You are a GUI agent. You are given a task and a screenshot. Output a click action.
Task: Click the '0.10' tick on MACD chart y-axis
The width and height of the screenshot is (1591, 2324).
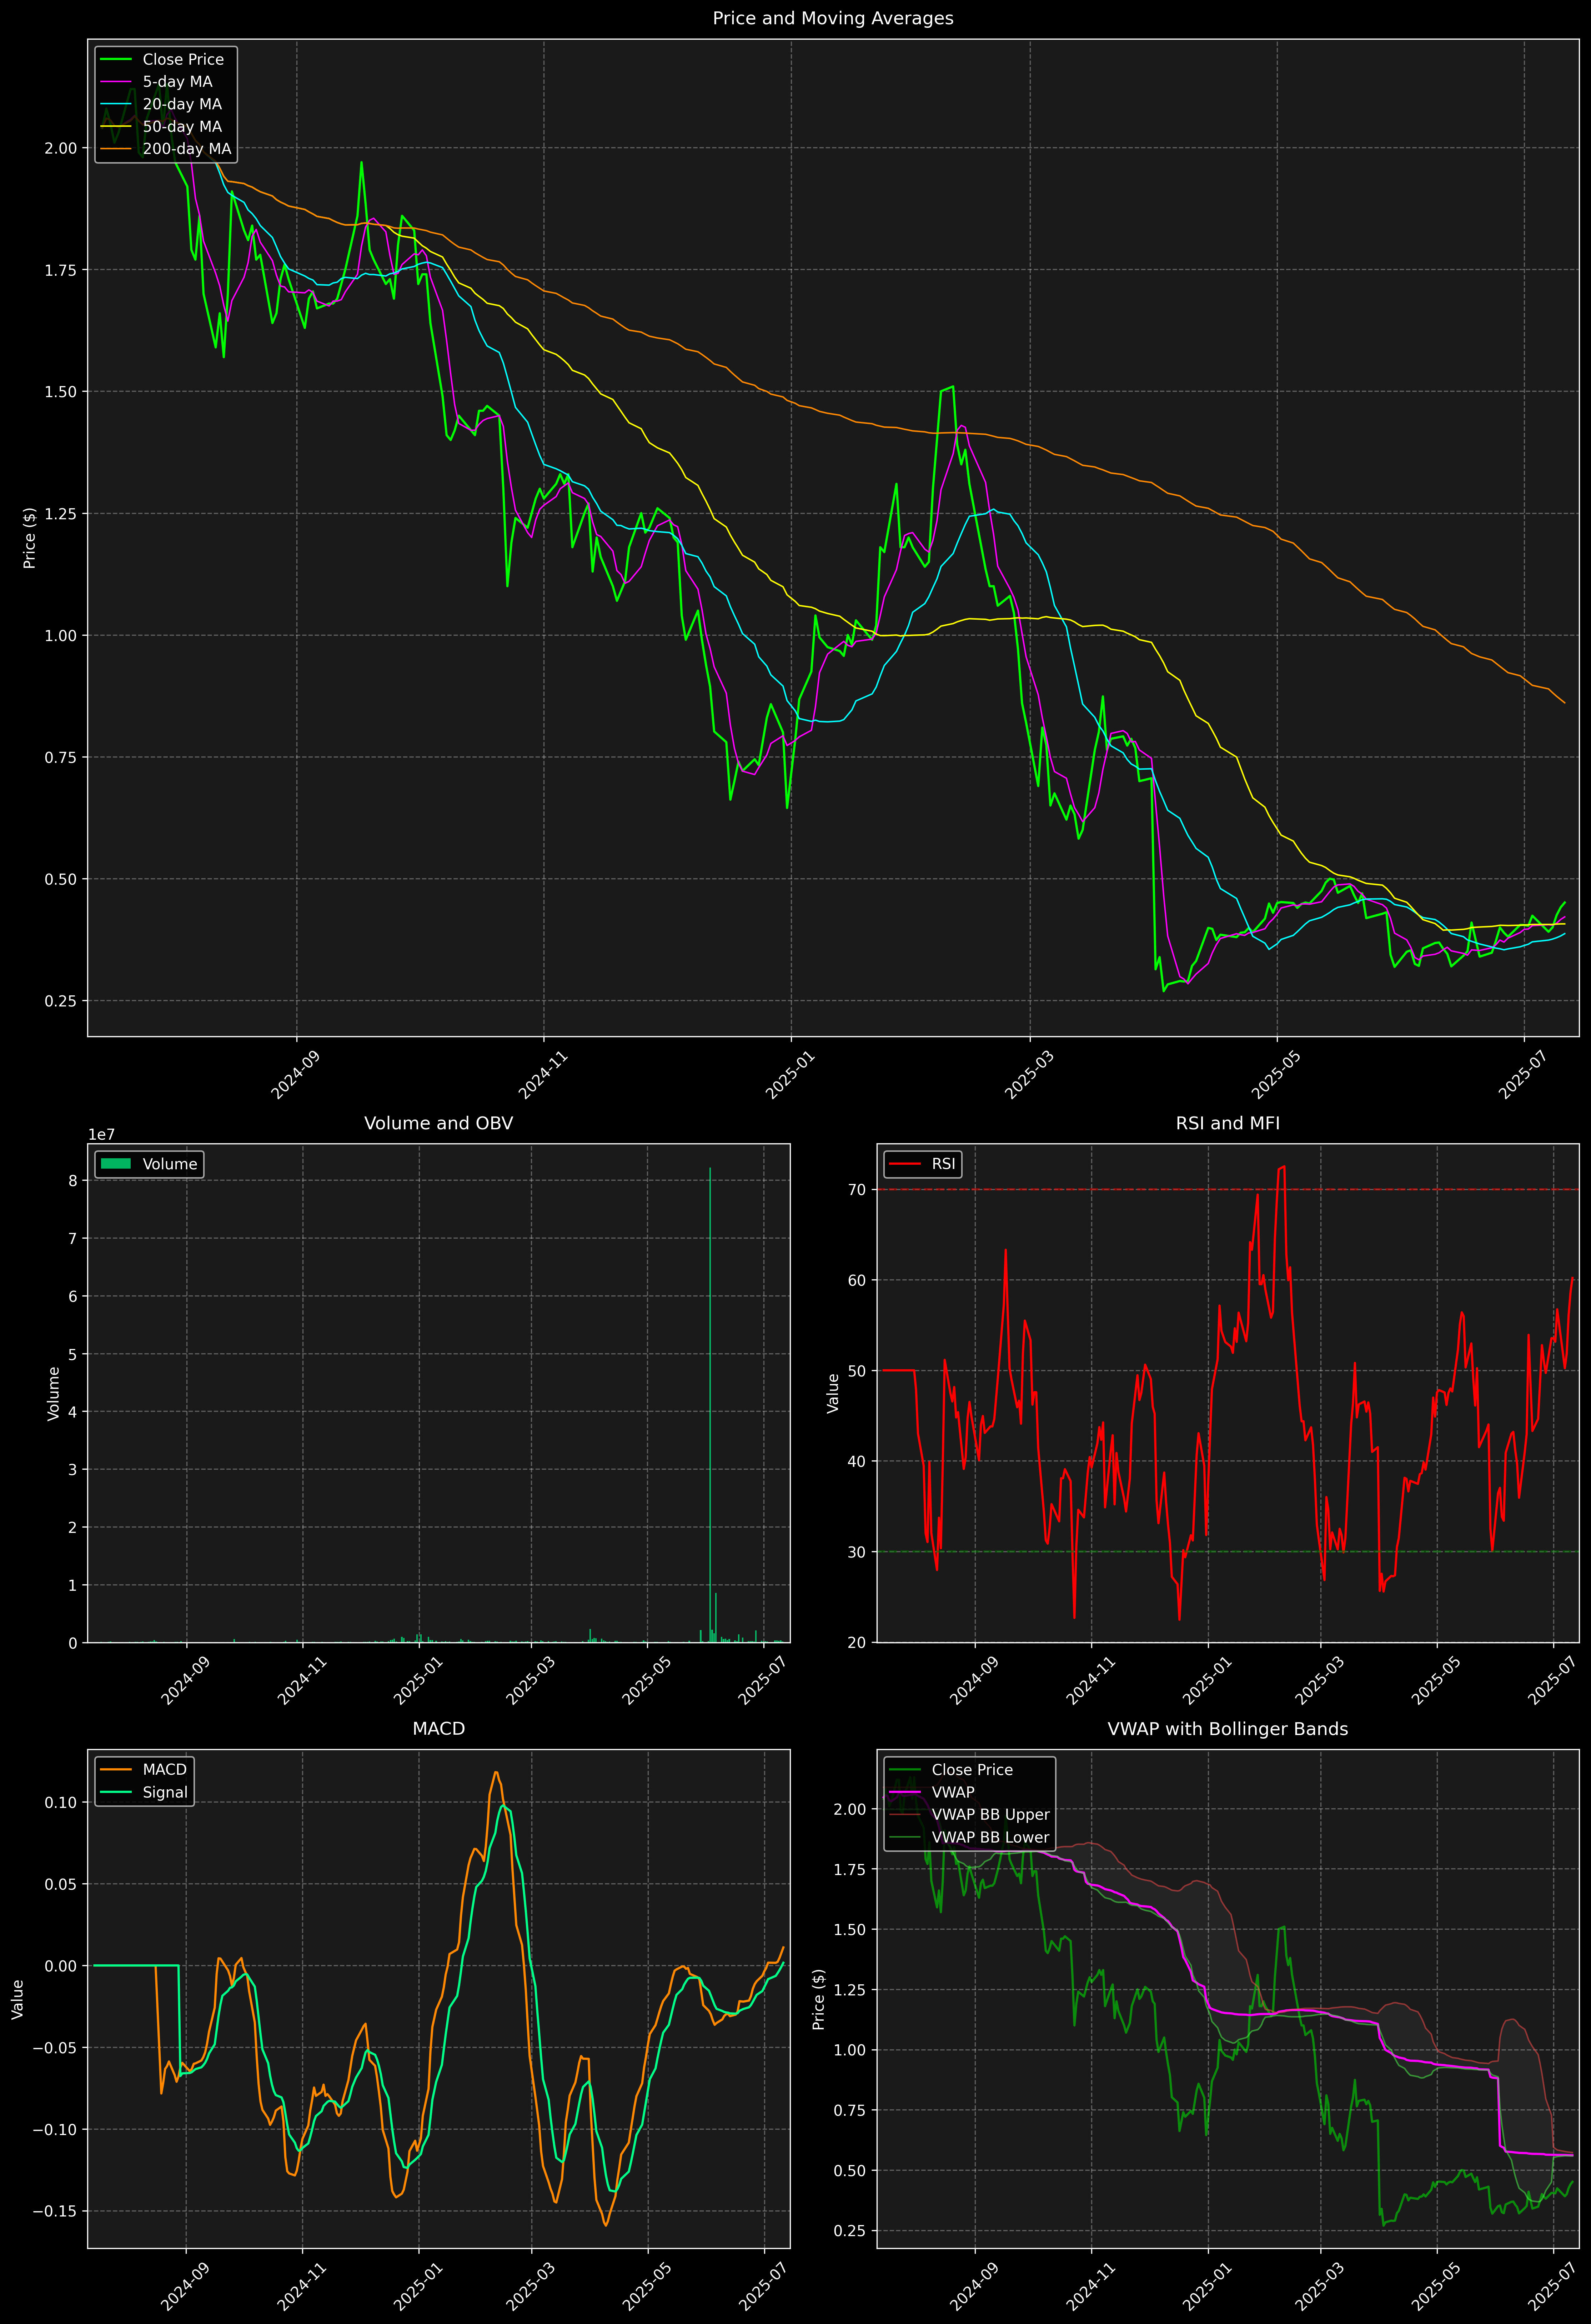click(x=61, y=1802)
